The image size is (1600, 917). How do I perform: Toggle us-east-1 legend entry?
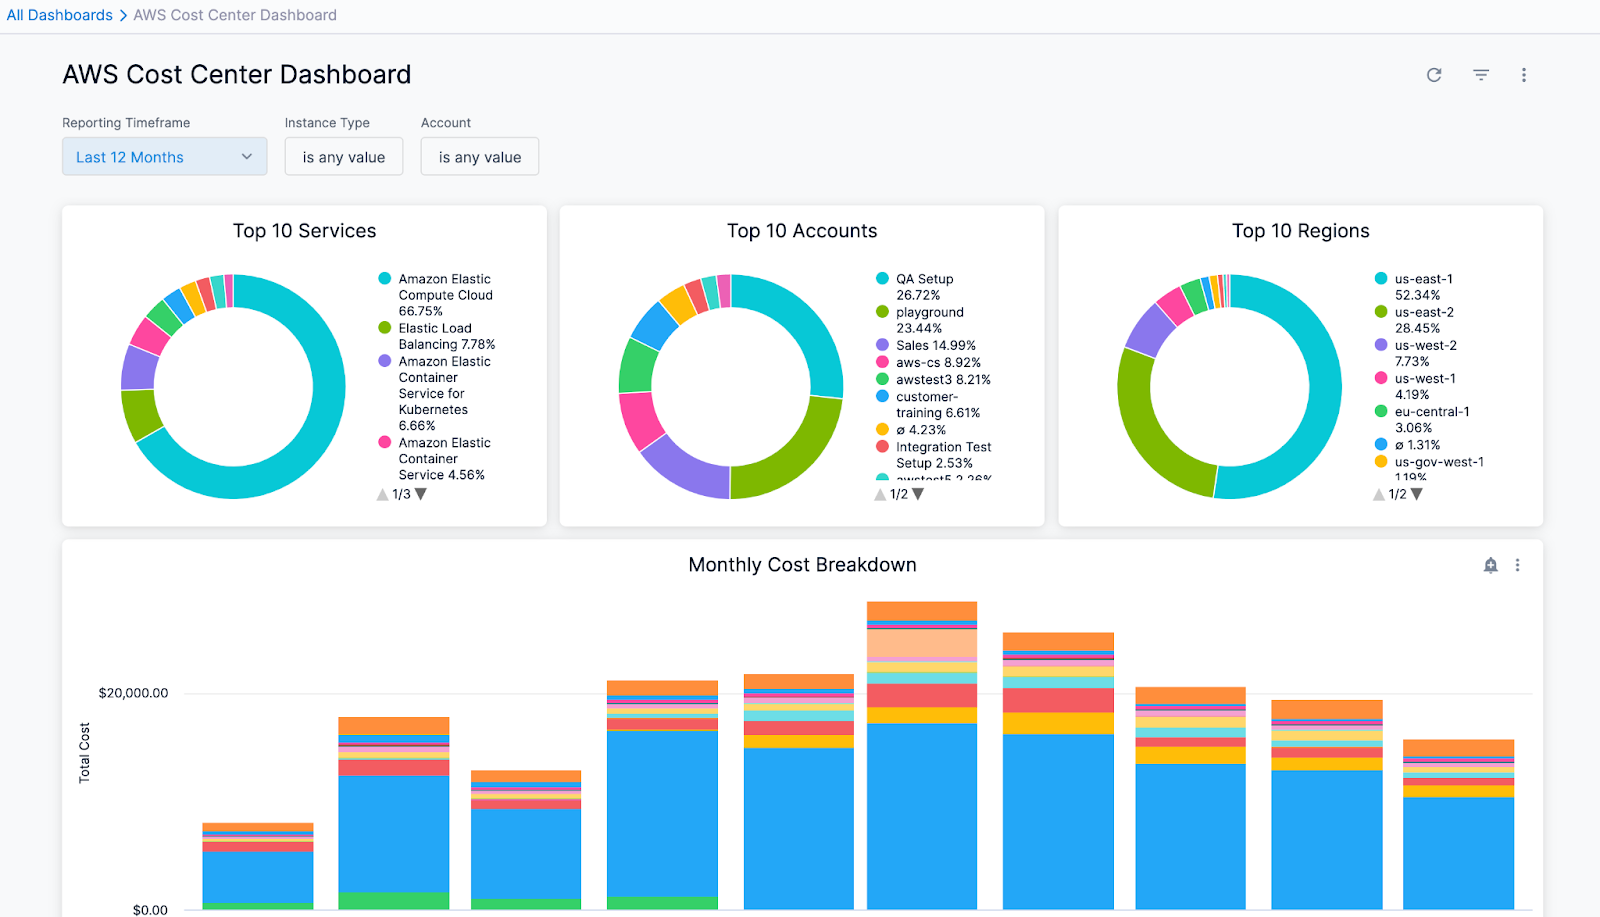point(1414,287)
